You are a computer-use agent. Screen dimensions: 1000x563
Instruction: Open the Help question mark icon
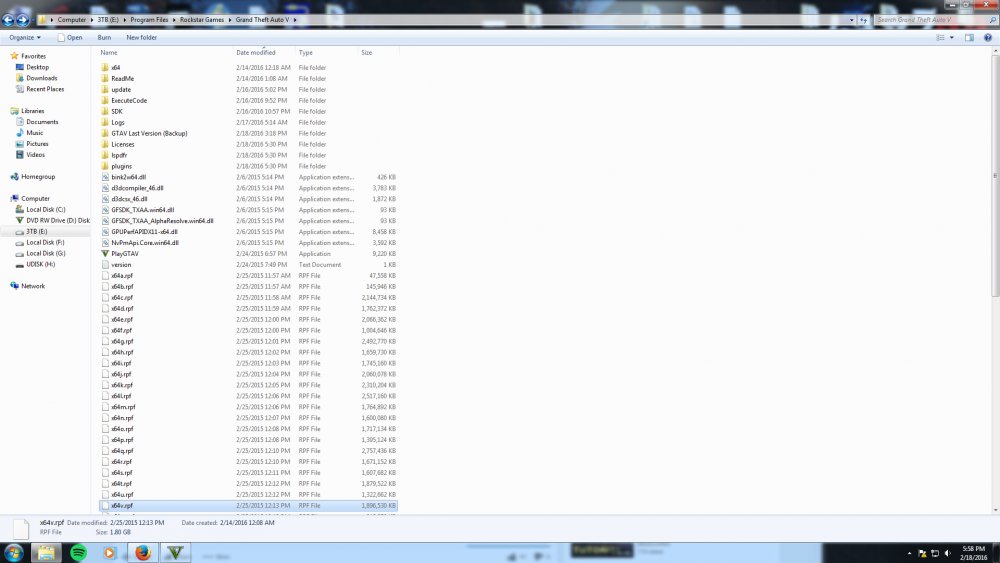pos(988,38)
